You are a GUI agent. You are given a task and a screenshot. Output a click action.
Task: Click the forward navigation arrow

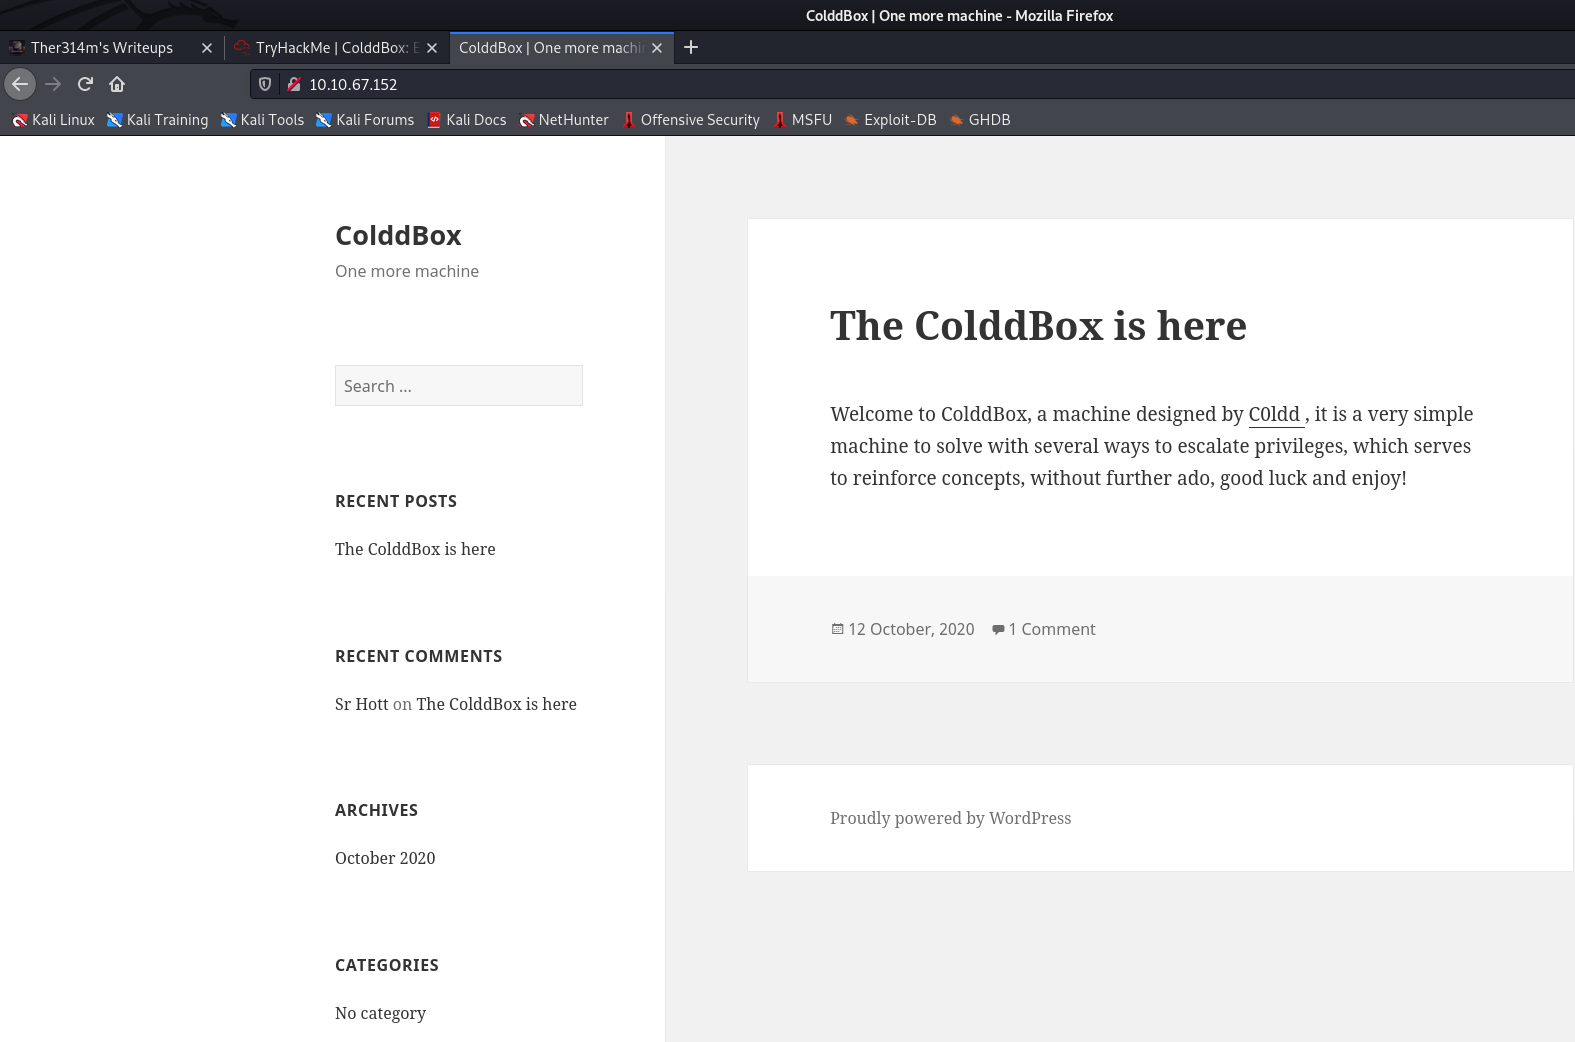tap(53, 84)
